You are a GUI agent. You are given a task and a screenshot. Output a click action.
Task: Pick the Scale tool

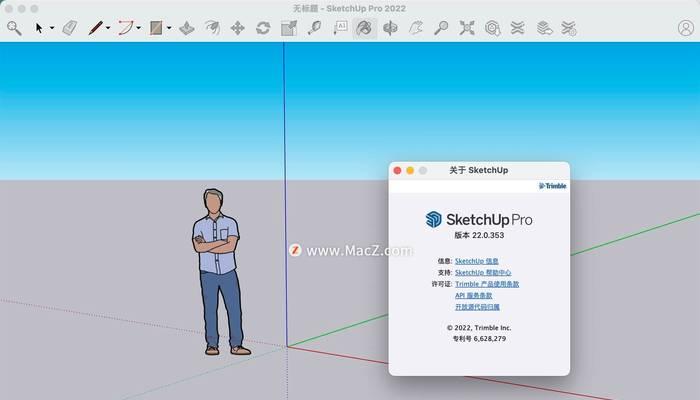tap(289, 28)
